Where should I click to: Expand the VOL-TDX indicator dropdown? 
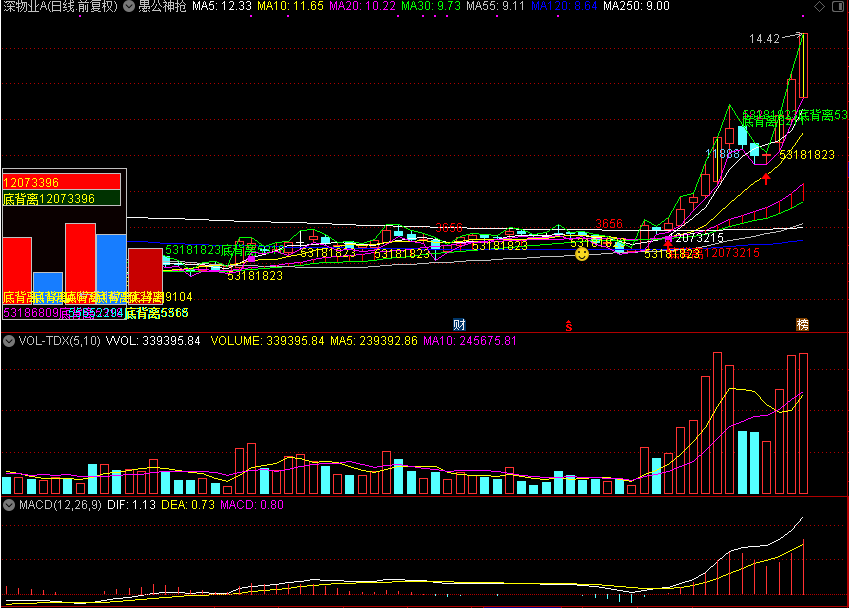click(9, 341)
